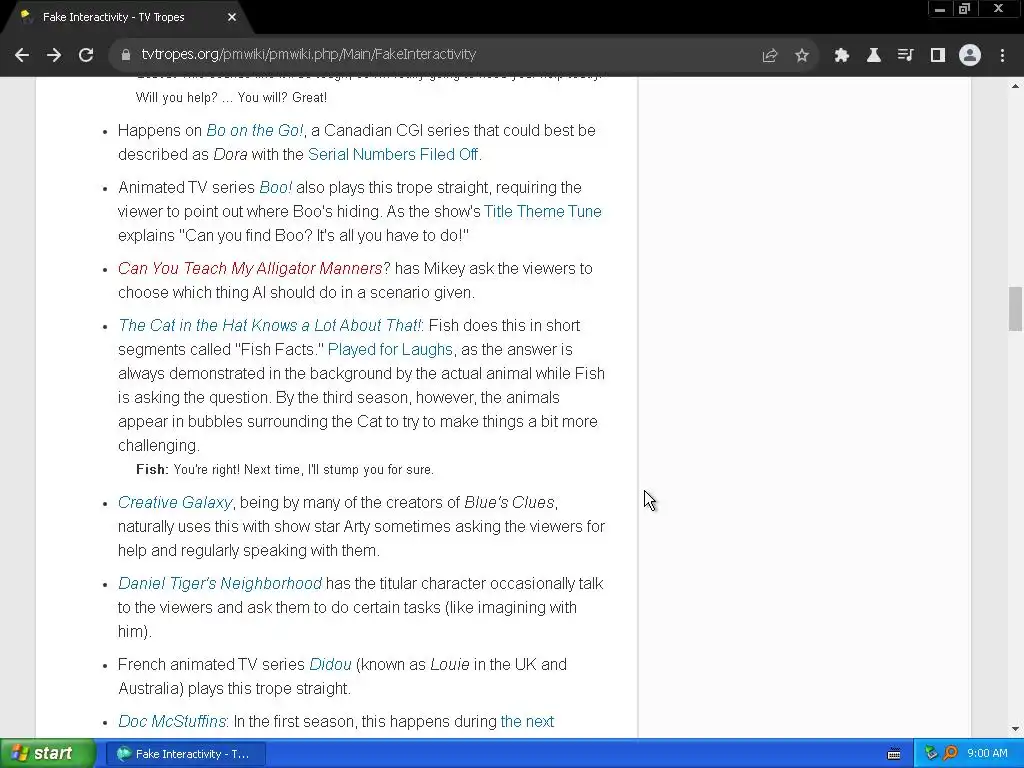Restore down the Chrome window

[965, 9]
